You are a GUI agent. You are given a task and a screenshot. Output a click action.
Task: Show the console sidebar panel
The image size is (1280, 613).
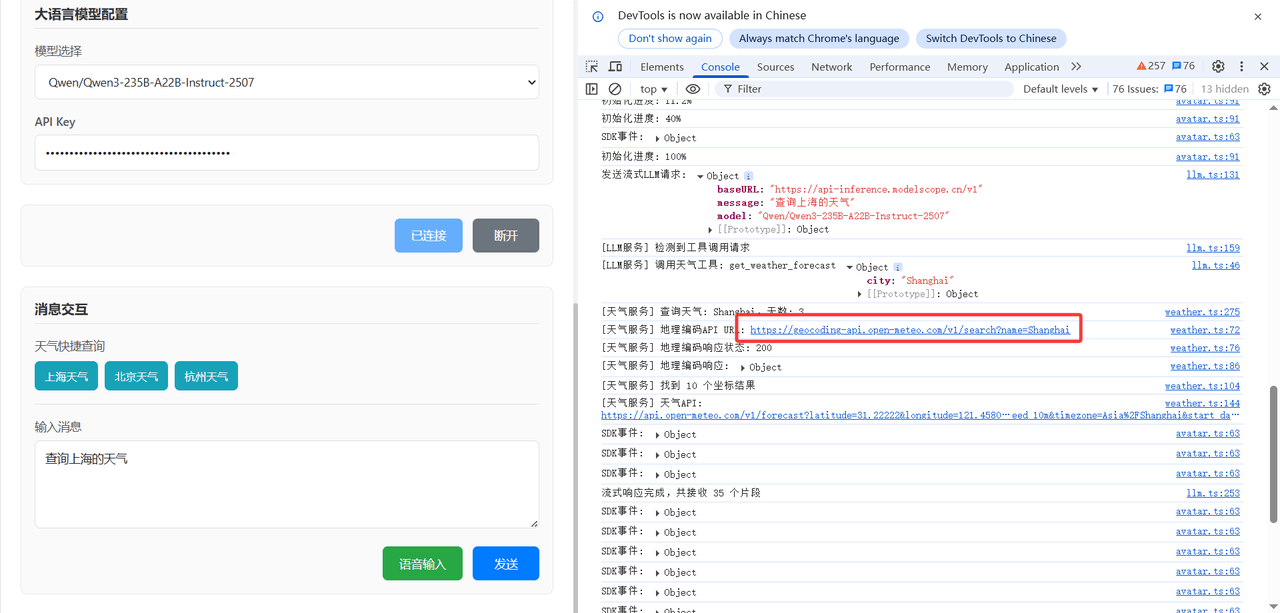[x=592, y=89]
